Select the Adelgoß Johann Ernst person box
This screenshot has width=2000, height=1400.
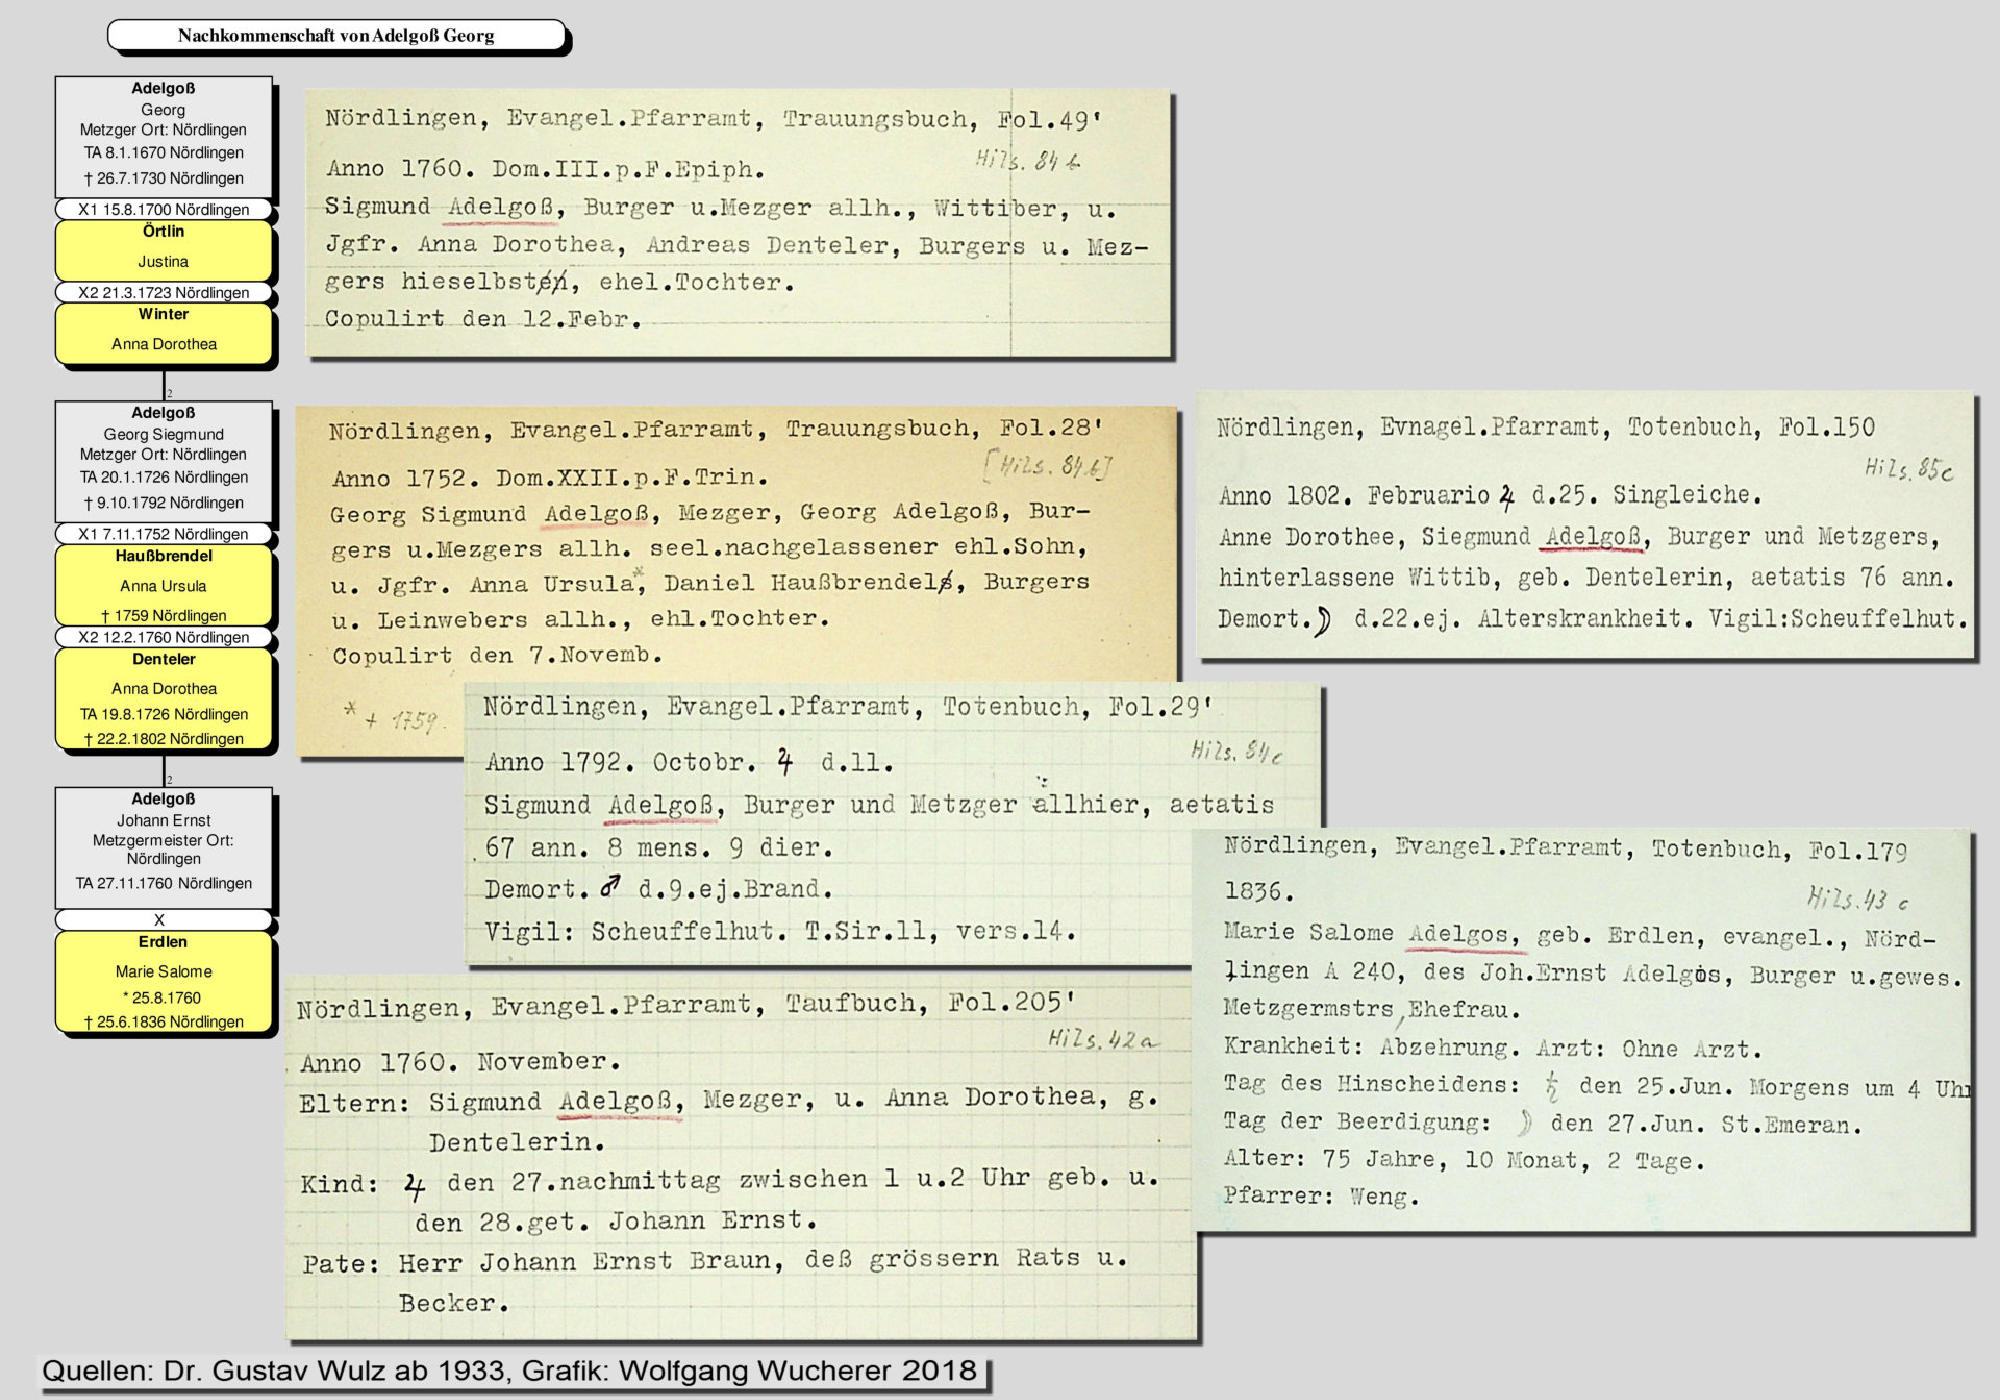tap(163, 846)
